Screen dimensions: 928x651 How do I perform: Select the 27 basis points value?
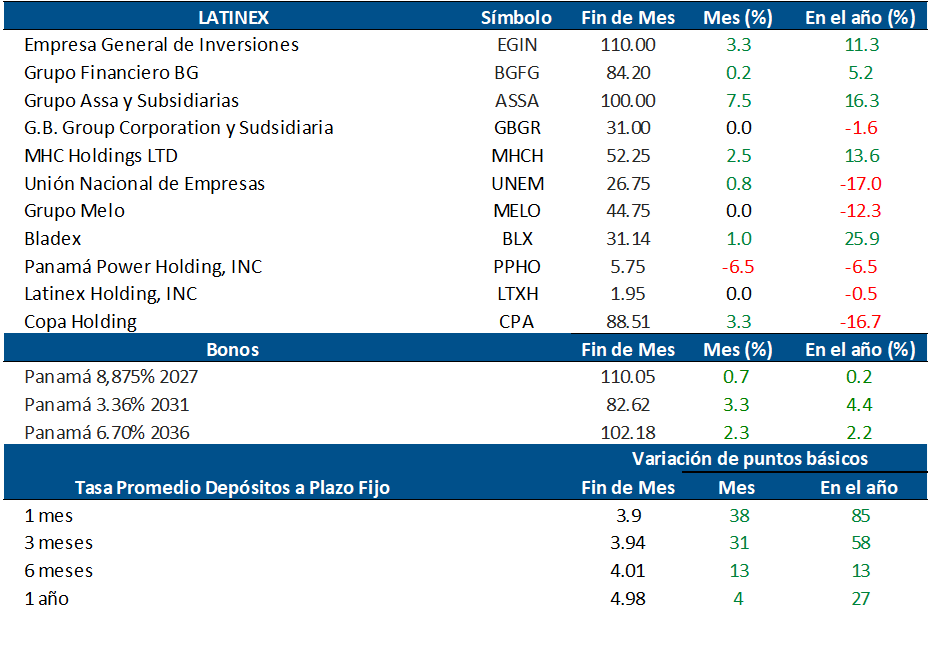(861, 599)
